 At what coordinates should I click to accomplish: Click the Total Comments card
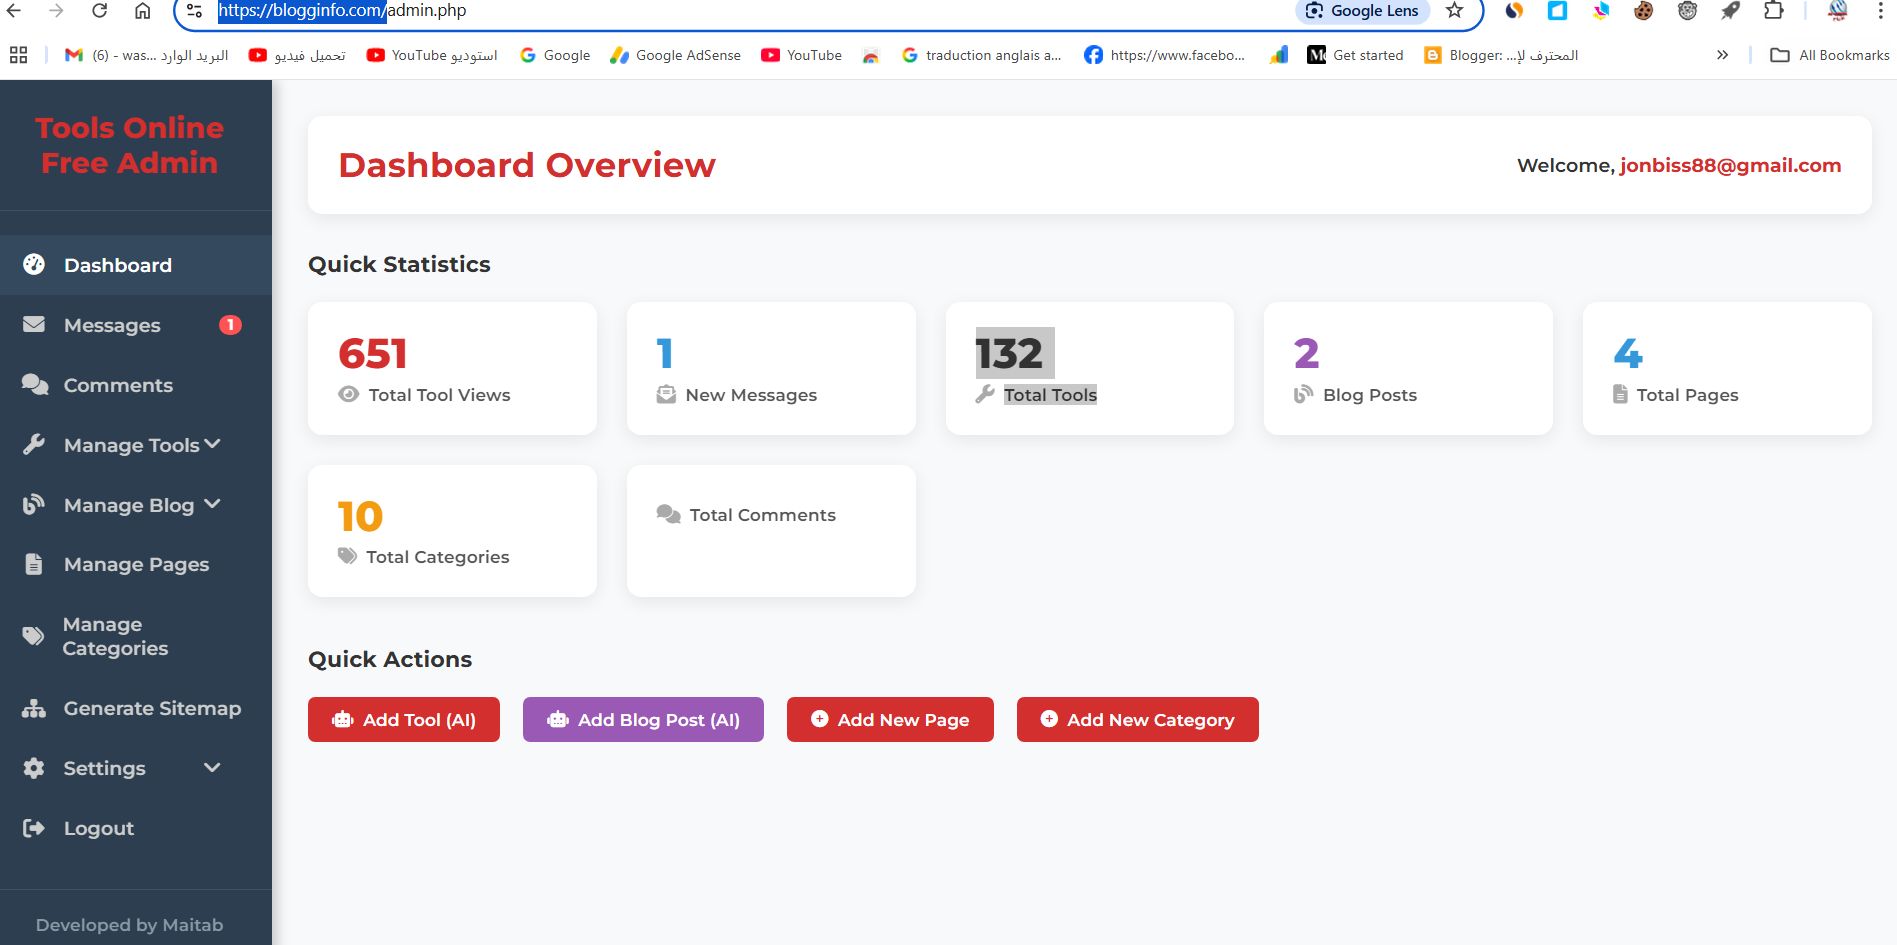(771, 531)
